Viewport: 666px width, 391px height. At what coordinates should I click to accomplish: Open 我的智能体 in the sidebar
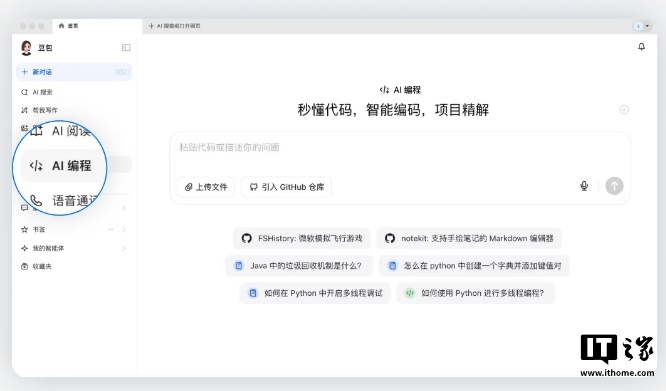[x=48, y=248]
